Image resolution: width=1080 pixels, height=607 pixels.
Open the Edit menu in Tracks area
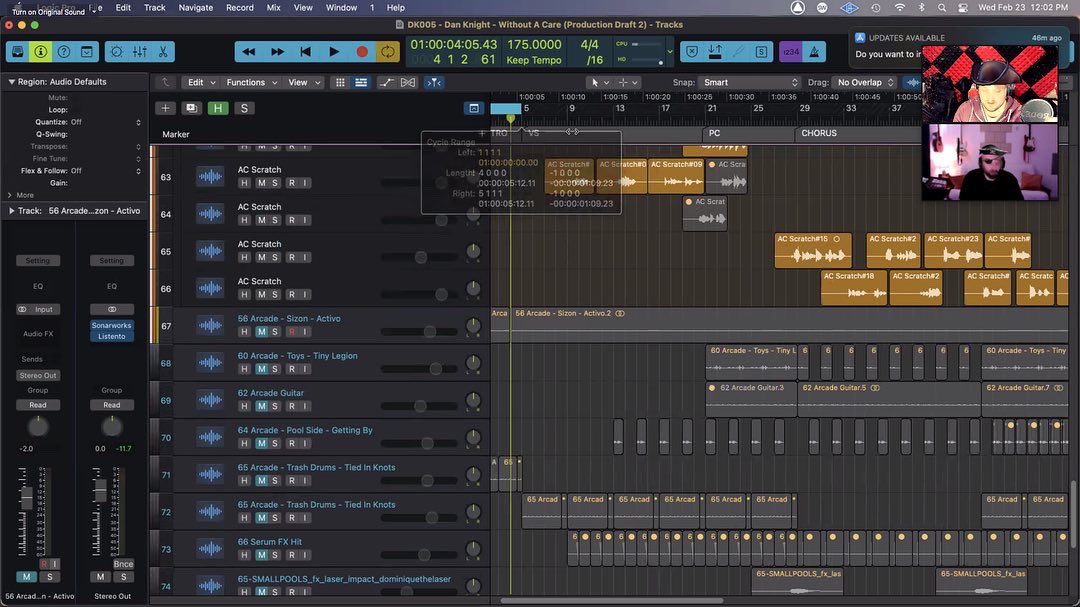[x=202, y=82]
